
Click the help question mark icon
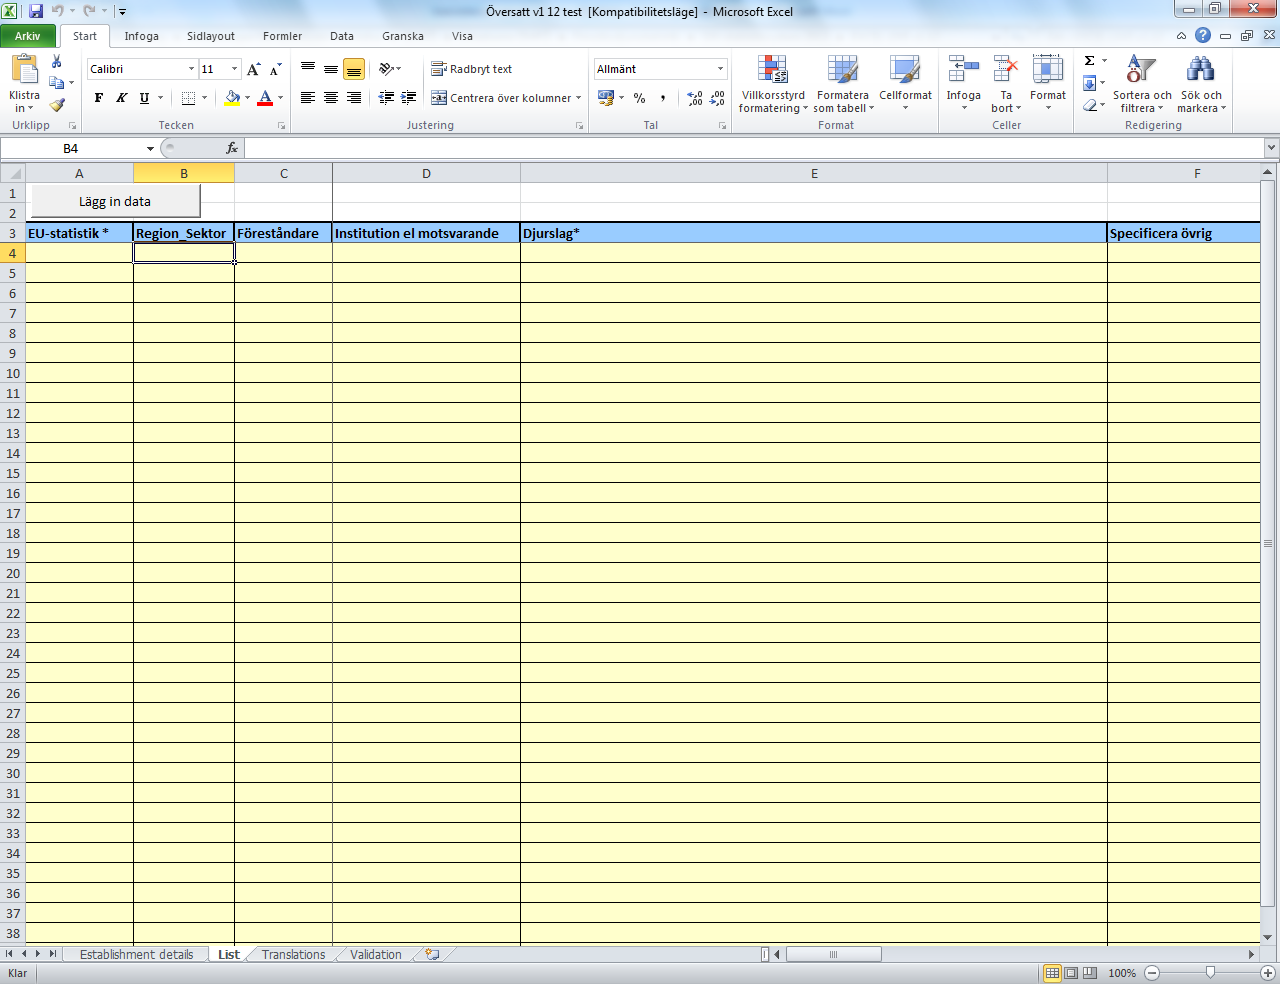point(1203,35)
